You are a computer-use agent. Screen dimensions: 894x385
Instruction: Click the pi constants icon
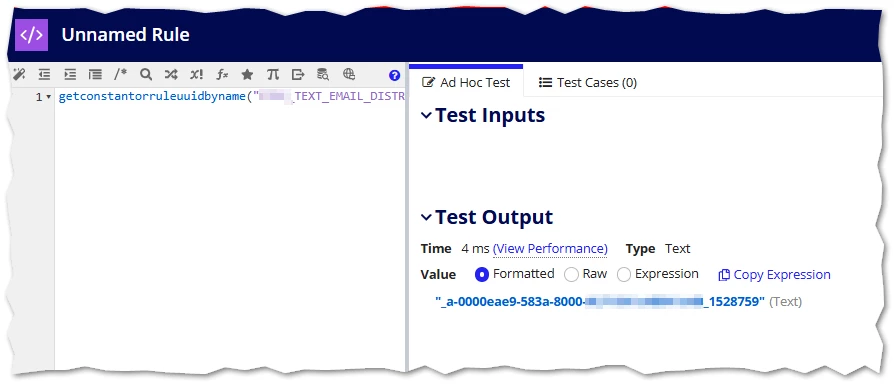[x=273, y=74]
